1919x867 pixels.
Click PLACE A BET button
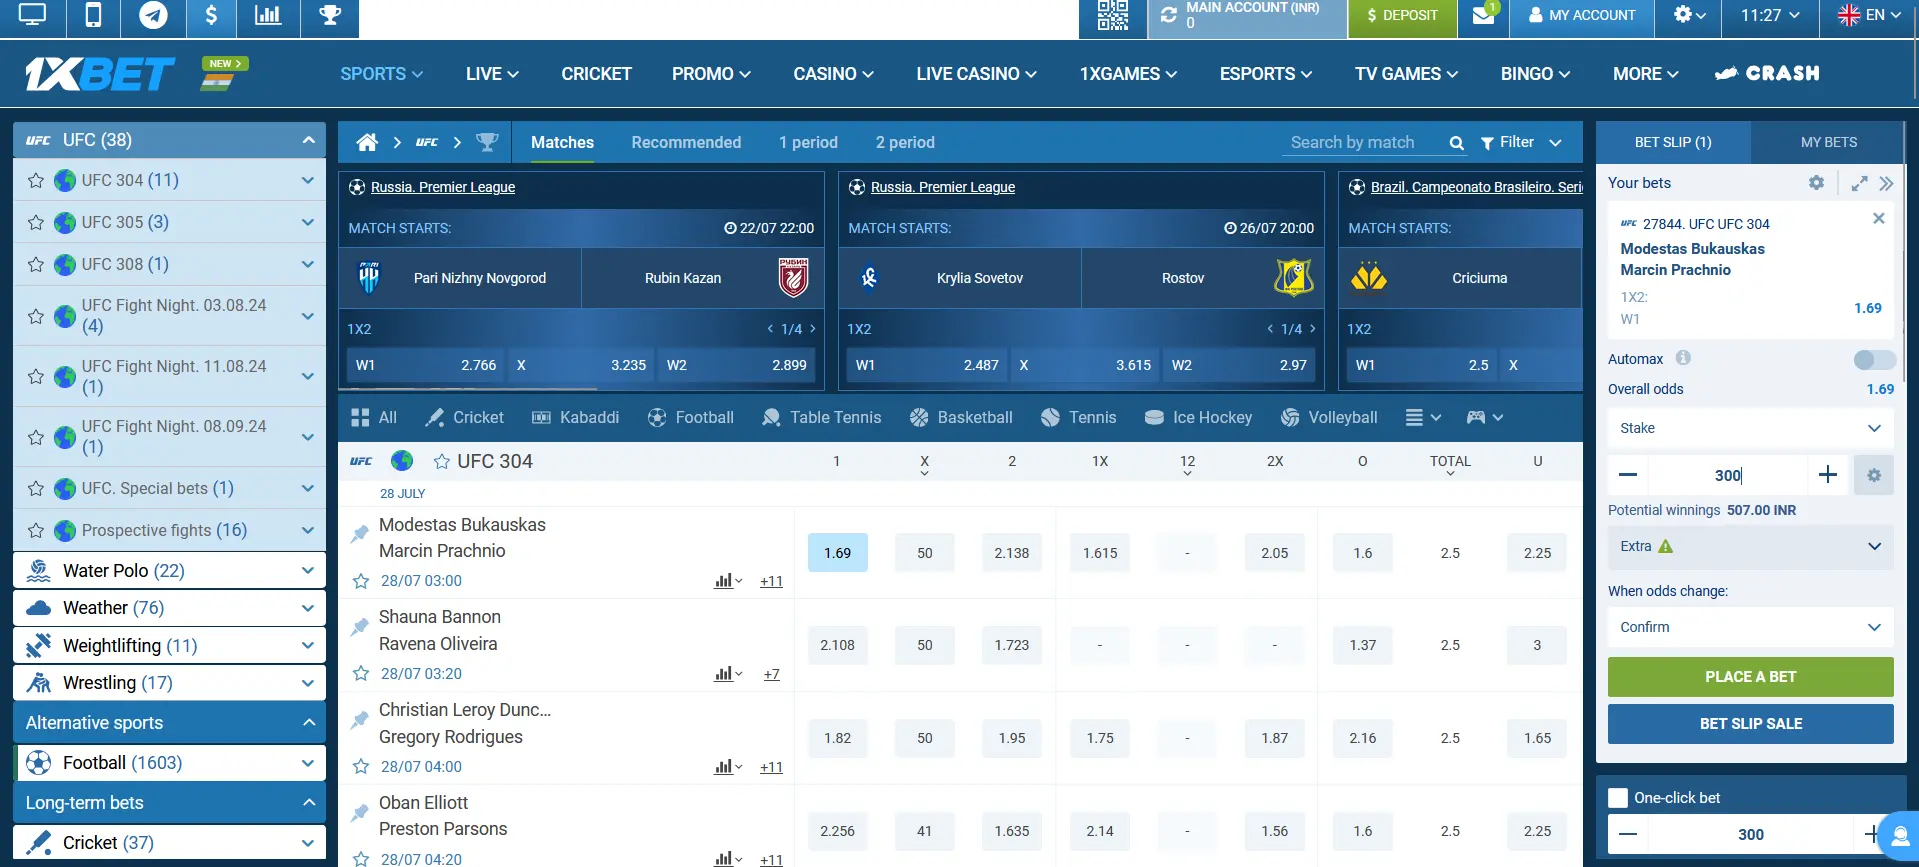coord(1750,677)
